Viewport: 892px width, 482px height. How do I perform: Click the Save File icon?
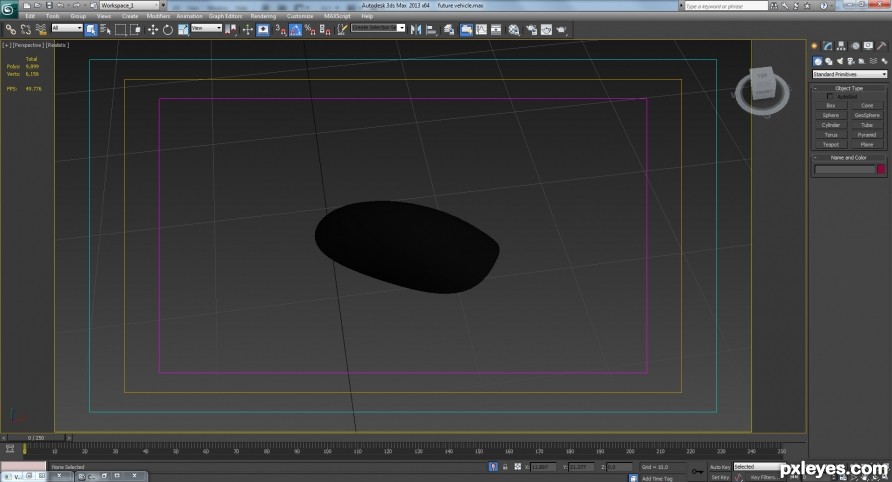pos(49,5)
